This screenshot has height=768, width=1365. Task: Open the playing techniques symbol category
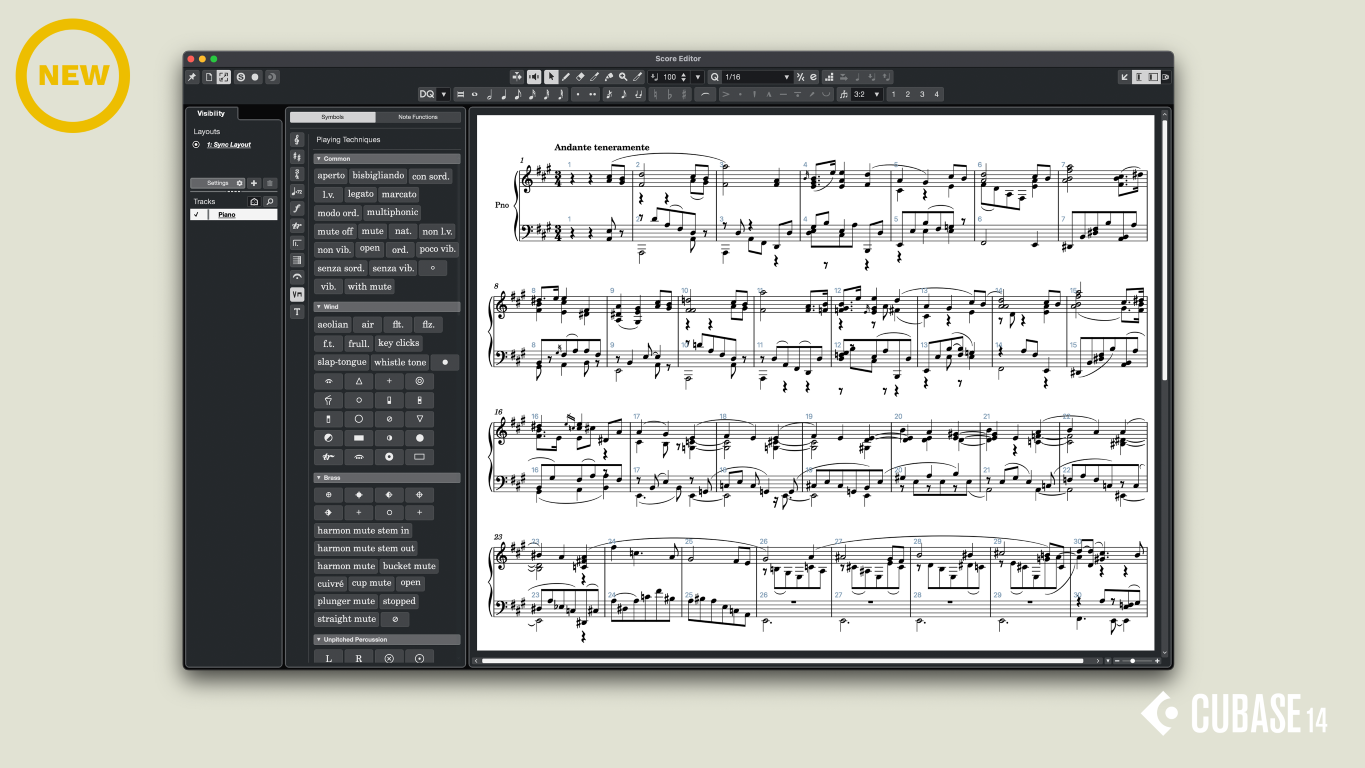(297, 294)
